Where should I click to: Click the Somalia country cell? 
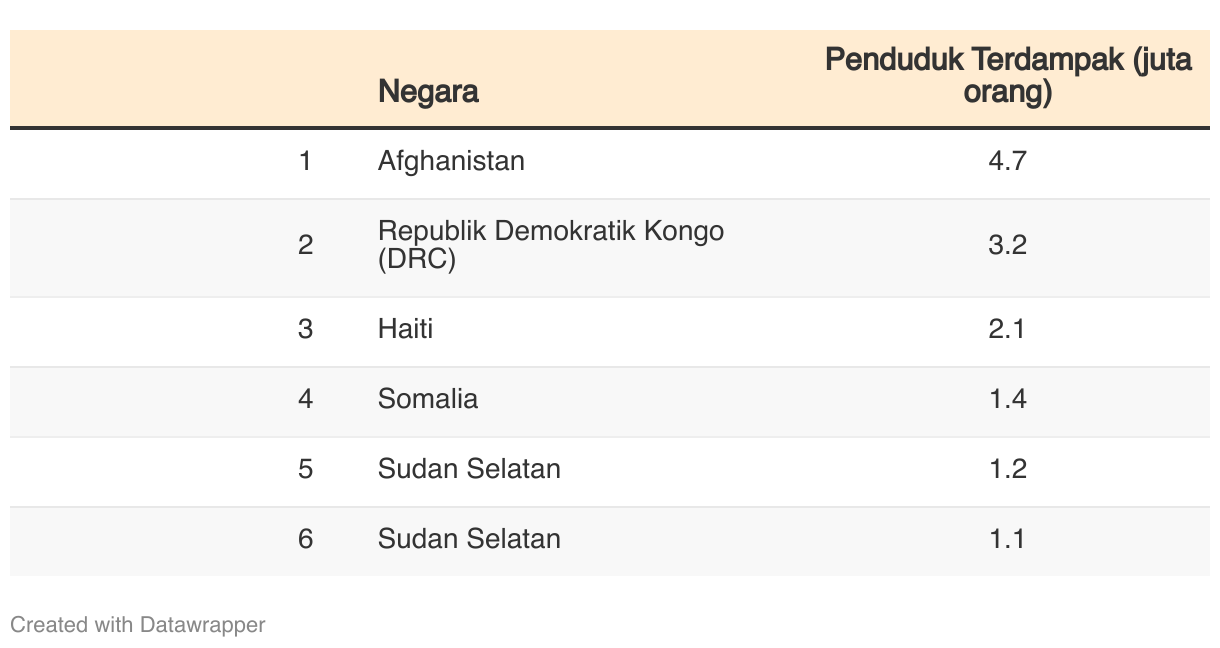tap(428, 399)
